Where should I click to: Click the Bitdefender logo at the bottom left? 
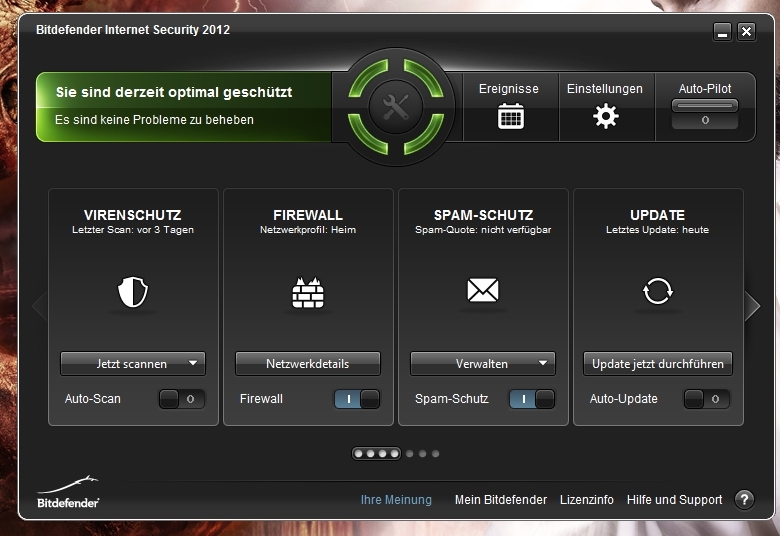[68, 492]
